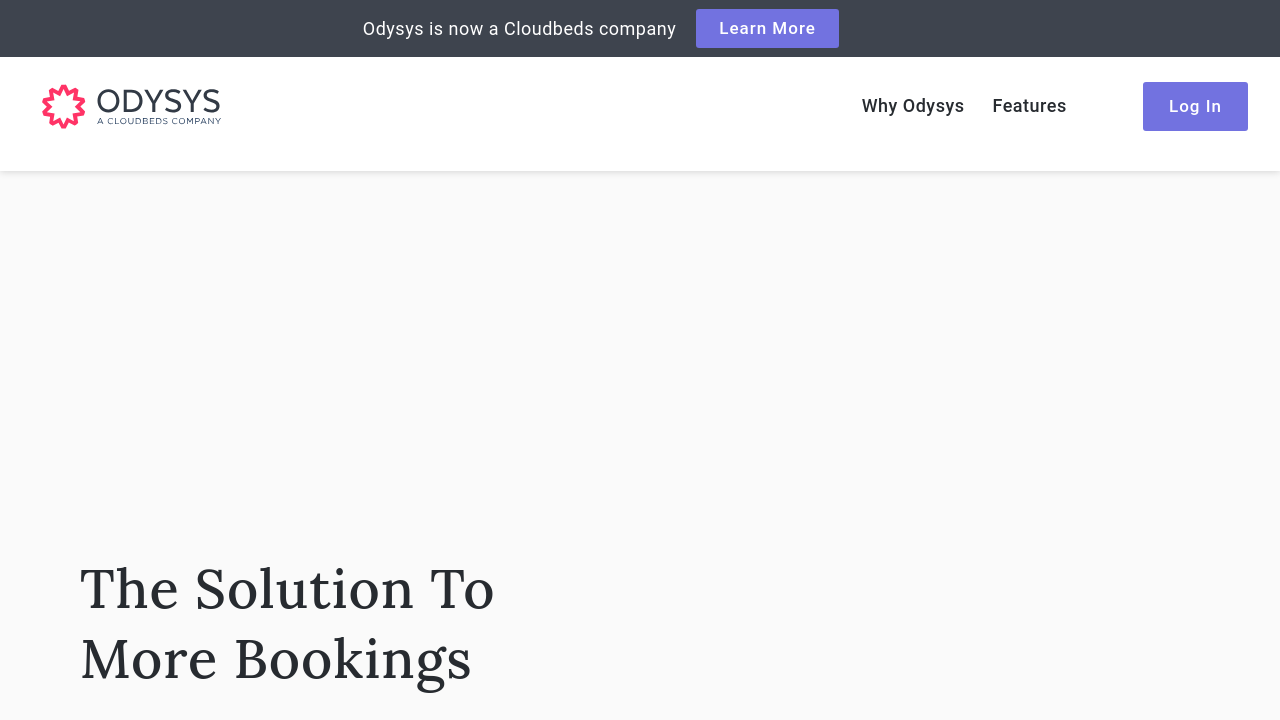Open the Why Odysys menu item
The width and height of the screenshot is (1280, 720).
912,106
